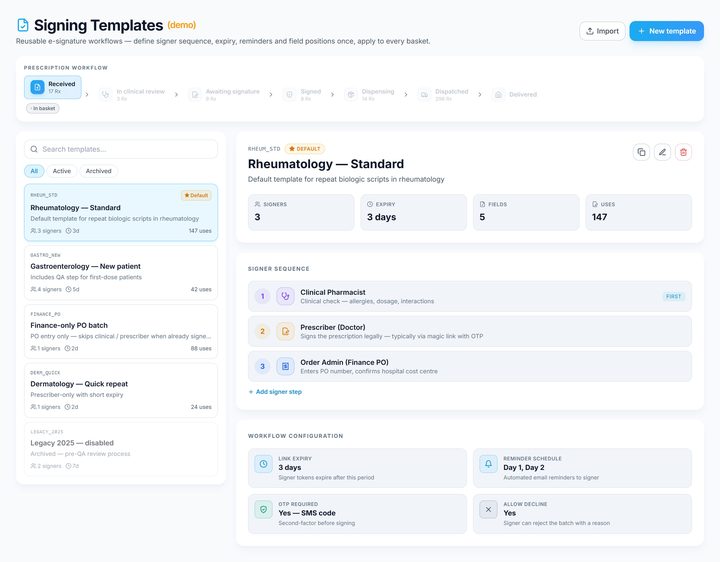Delete the template with trash icon
Viewport: 720px width, 562px height.
(x=683, y=152)
